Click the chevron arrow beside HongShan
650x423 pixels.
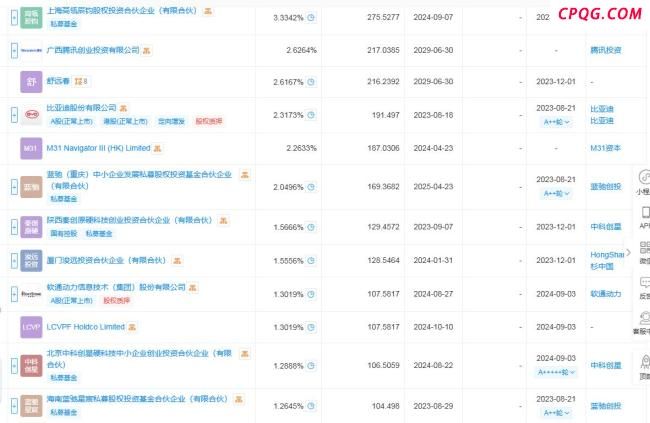628,252
